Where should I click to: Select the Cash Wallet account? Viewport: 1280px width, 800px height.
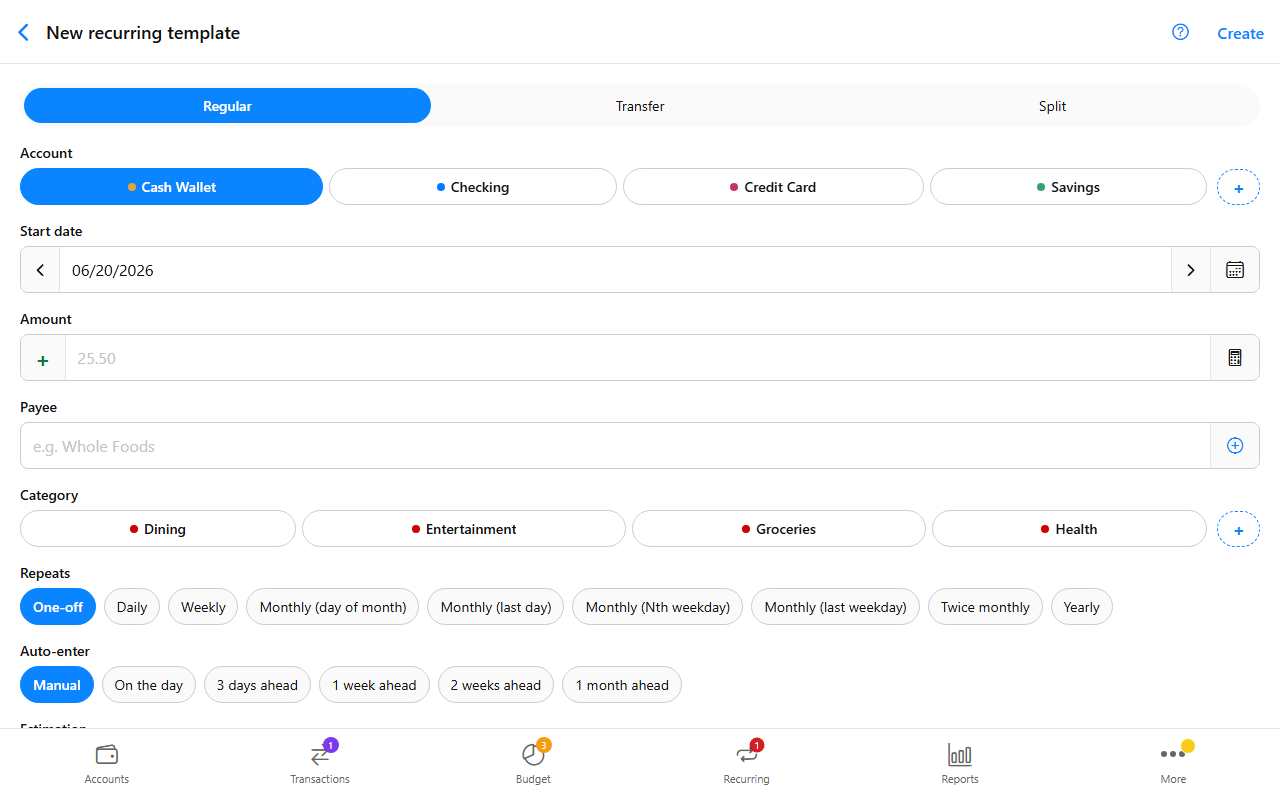(171, 187)
